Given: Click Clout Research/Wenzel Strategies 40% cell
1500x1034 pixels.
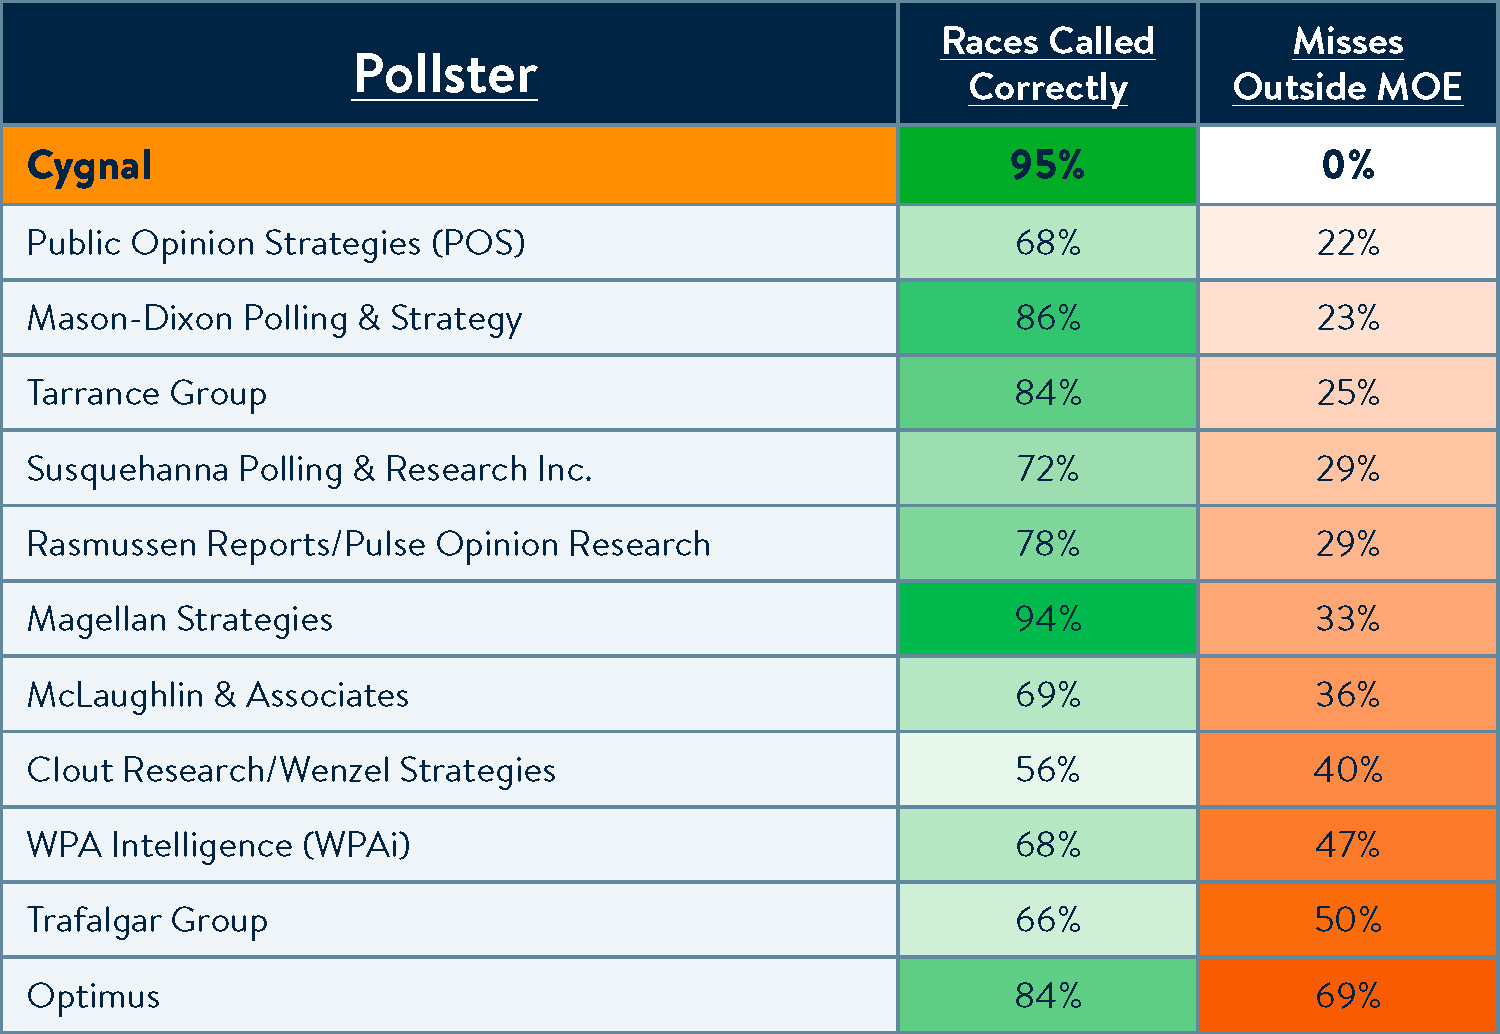Looking at the screenshot, I should [1348, 770].
